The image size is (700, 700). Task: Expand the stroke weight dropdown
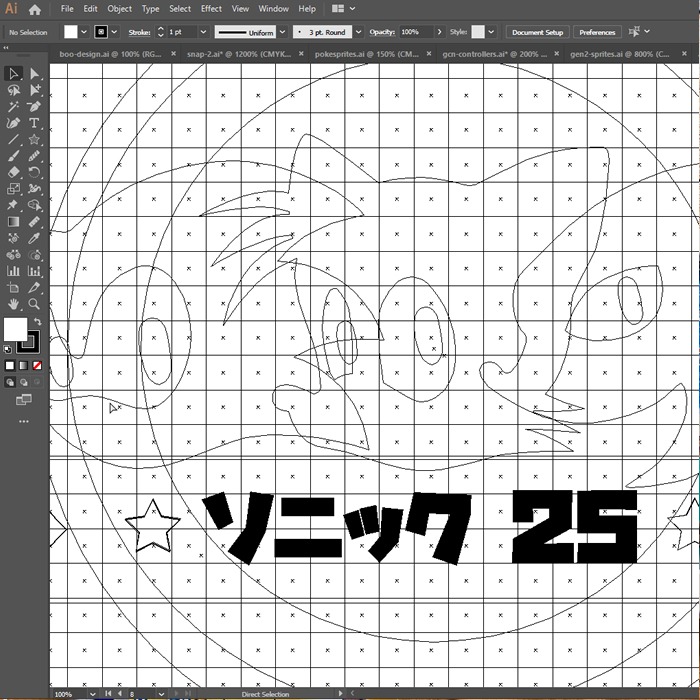pos(203,32)
